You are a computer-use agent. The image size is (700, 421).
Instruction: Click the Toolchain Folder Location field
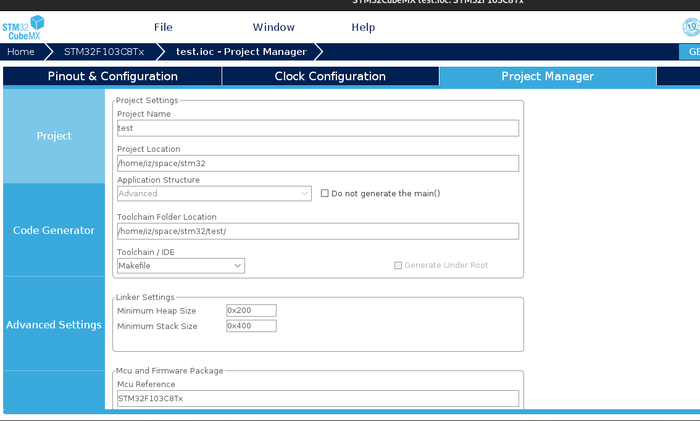coord(318,231)
